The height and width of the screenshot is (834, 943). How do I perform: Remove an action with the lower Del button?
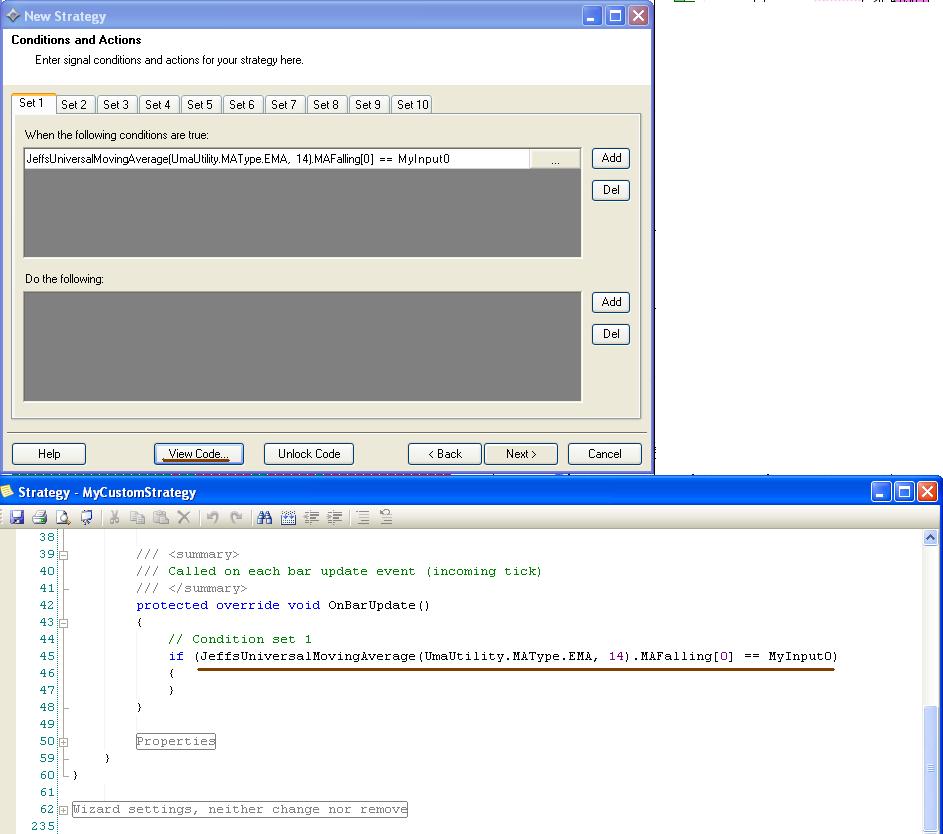(x=611, y=334)
